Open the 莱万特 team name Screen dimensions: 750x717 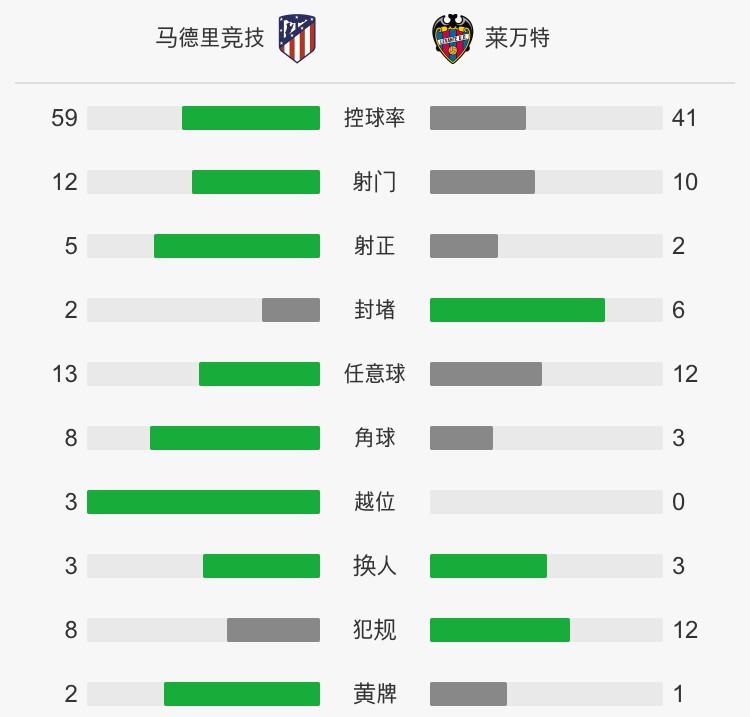[517, 38]
